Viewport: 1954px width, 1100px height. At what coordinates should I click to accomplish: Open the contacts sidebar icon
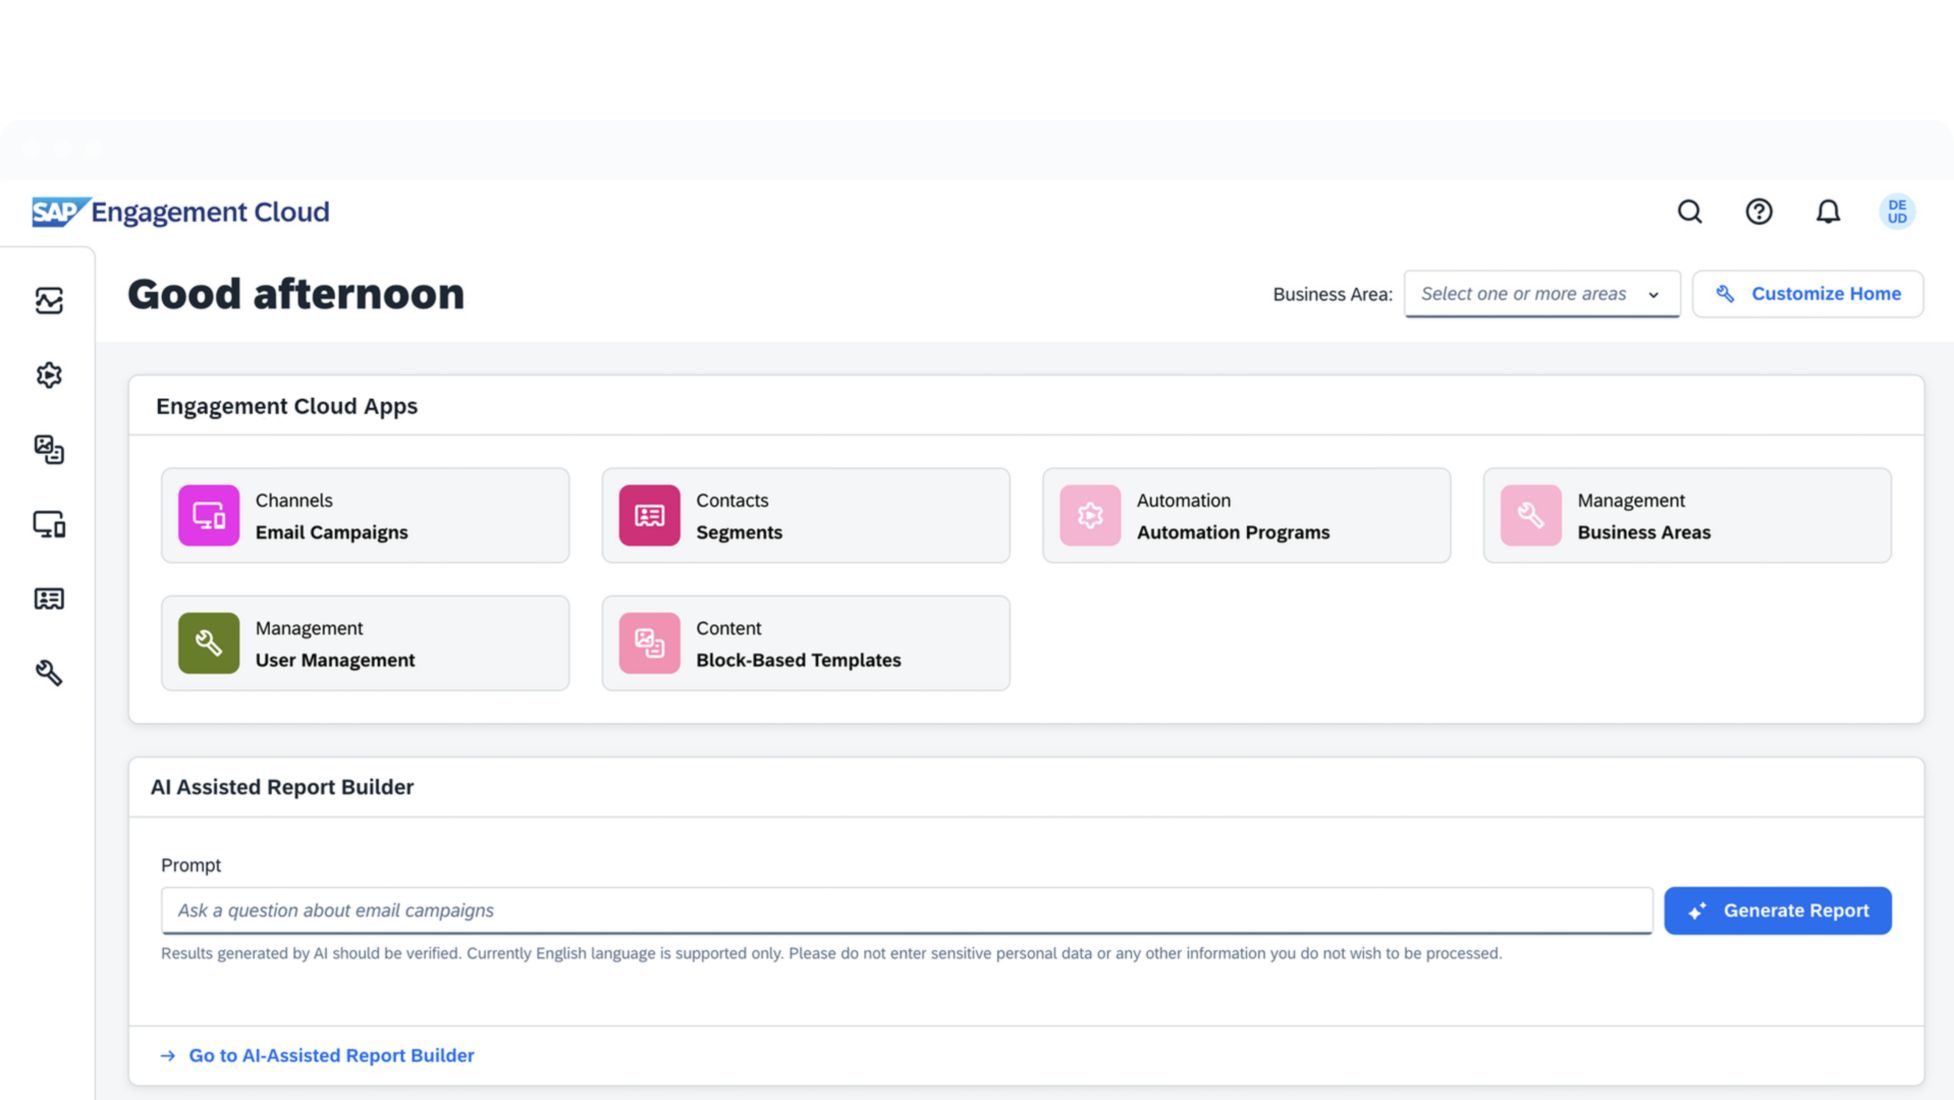pos(48,598)
